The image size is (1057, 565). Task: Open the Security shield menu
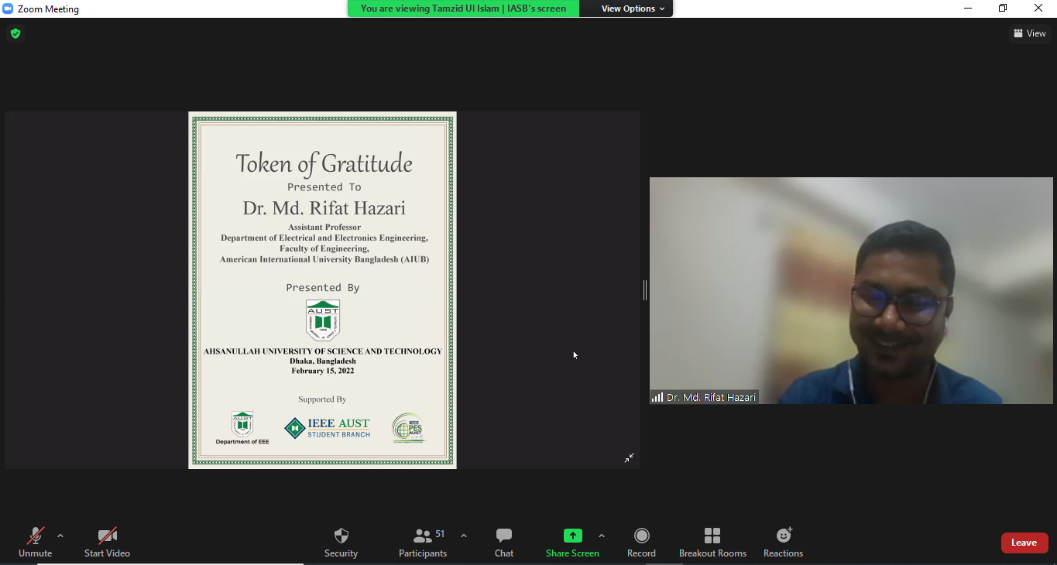tap(341, 542)
